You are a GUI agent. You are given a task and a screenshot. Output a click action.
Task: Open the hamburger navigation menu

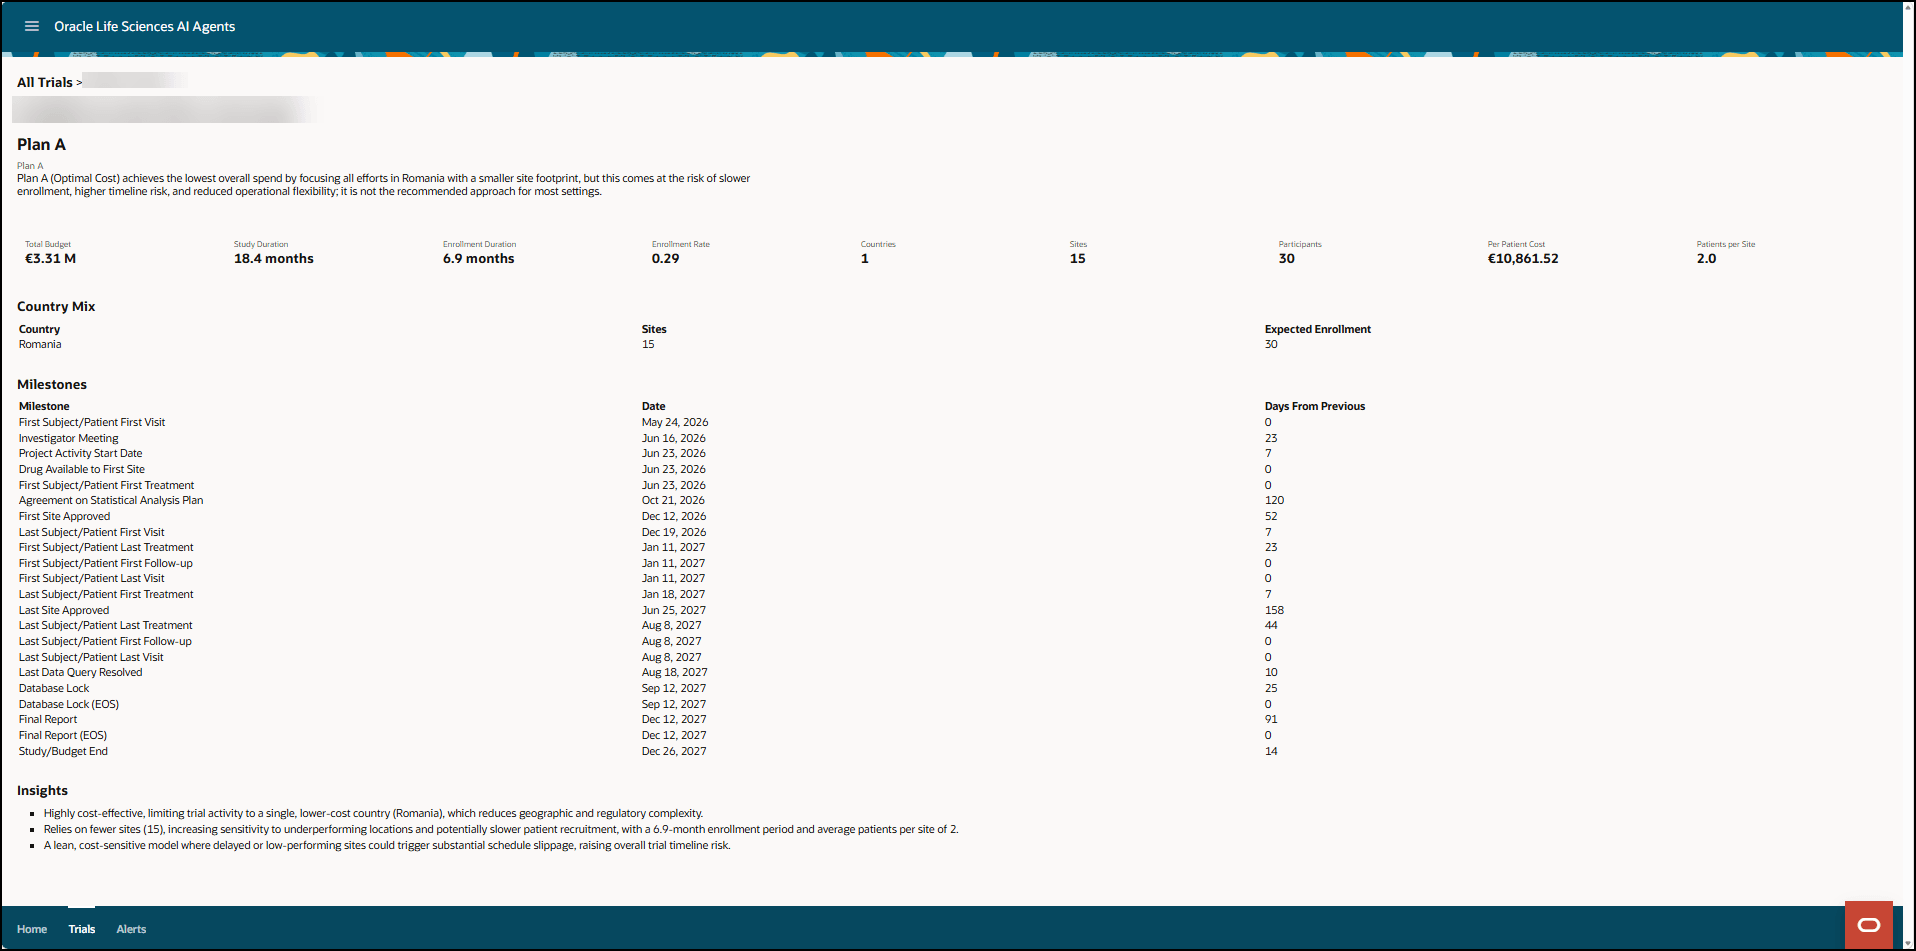click(x=32, y=26)
